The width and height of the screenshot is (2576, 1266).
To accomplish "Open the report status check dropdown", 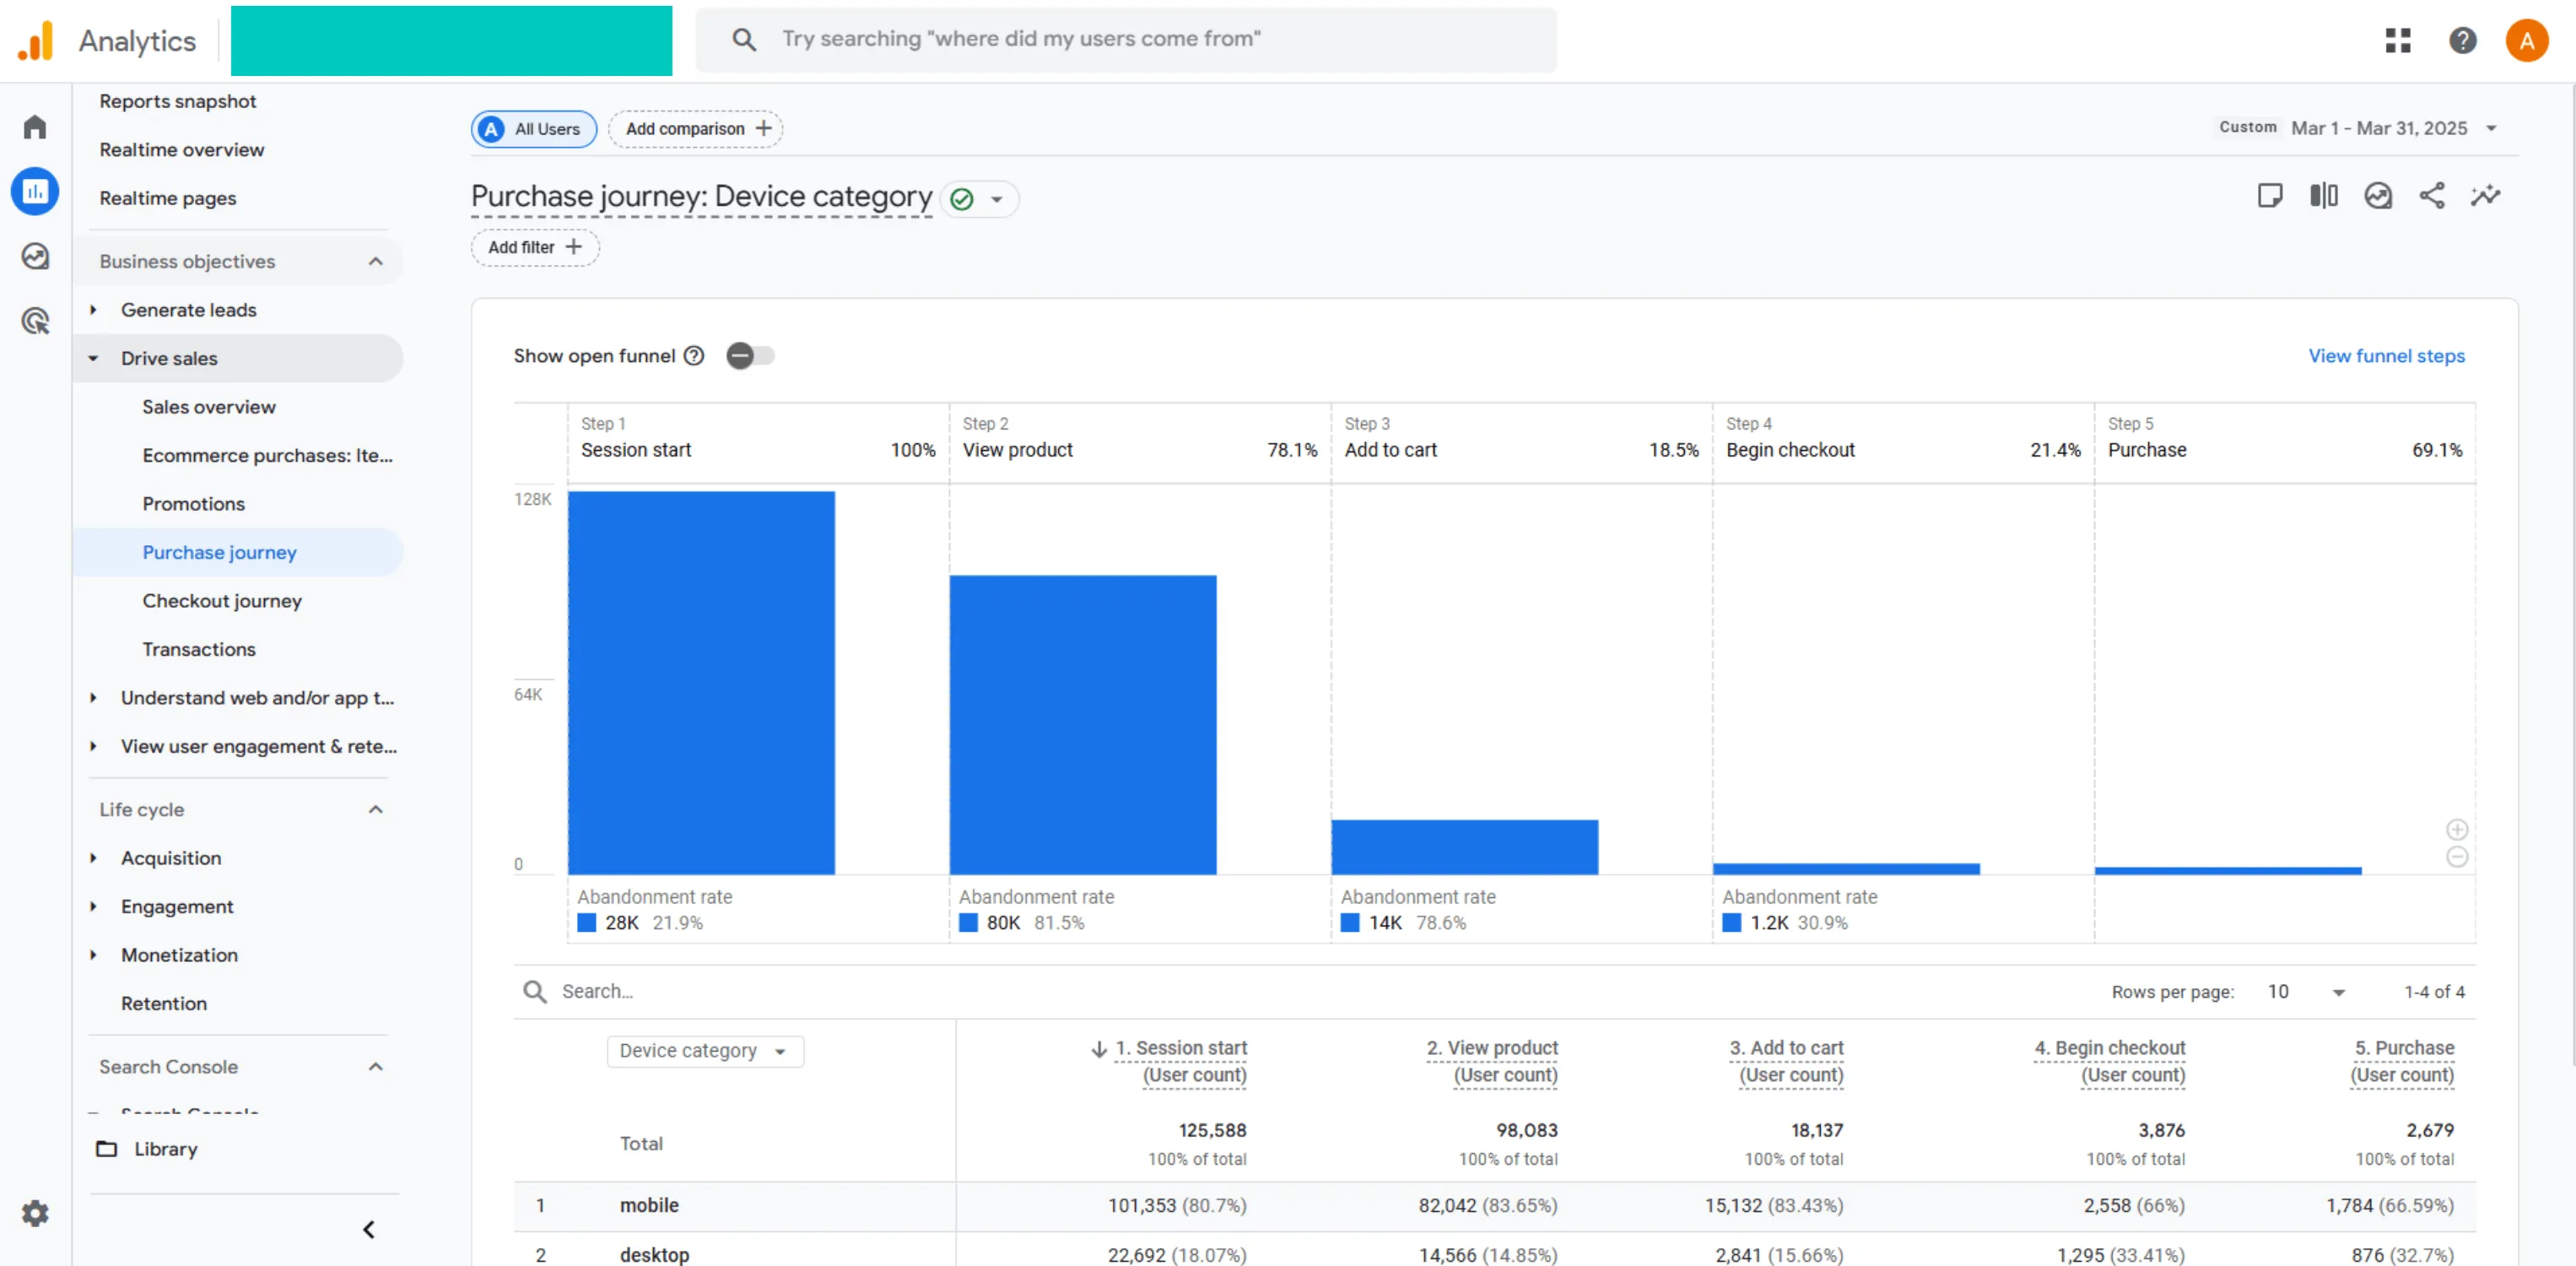I will coord(979,199).
